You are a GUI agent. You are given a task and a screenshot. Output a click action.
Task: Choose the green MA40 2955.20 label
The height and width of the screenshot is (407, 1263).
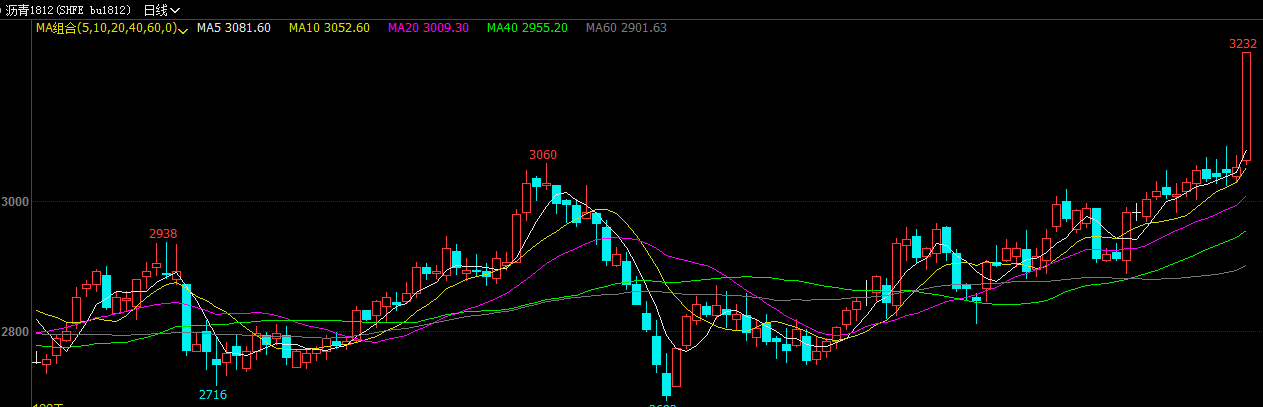click(x=527, y=28)
